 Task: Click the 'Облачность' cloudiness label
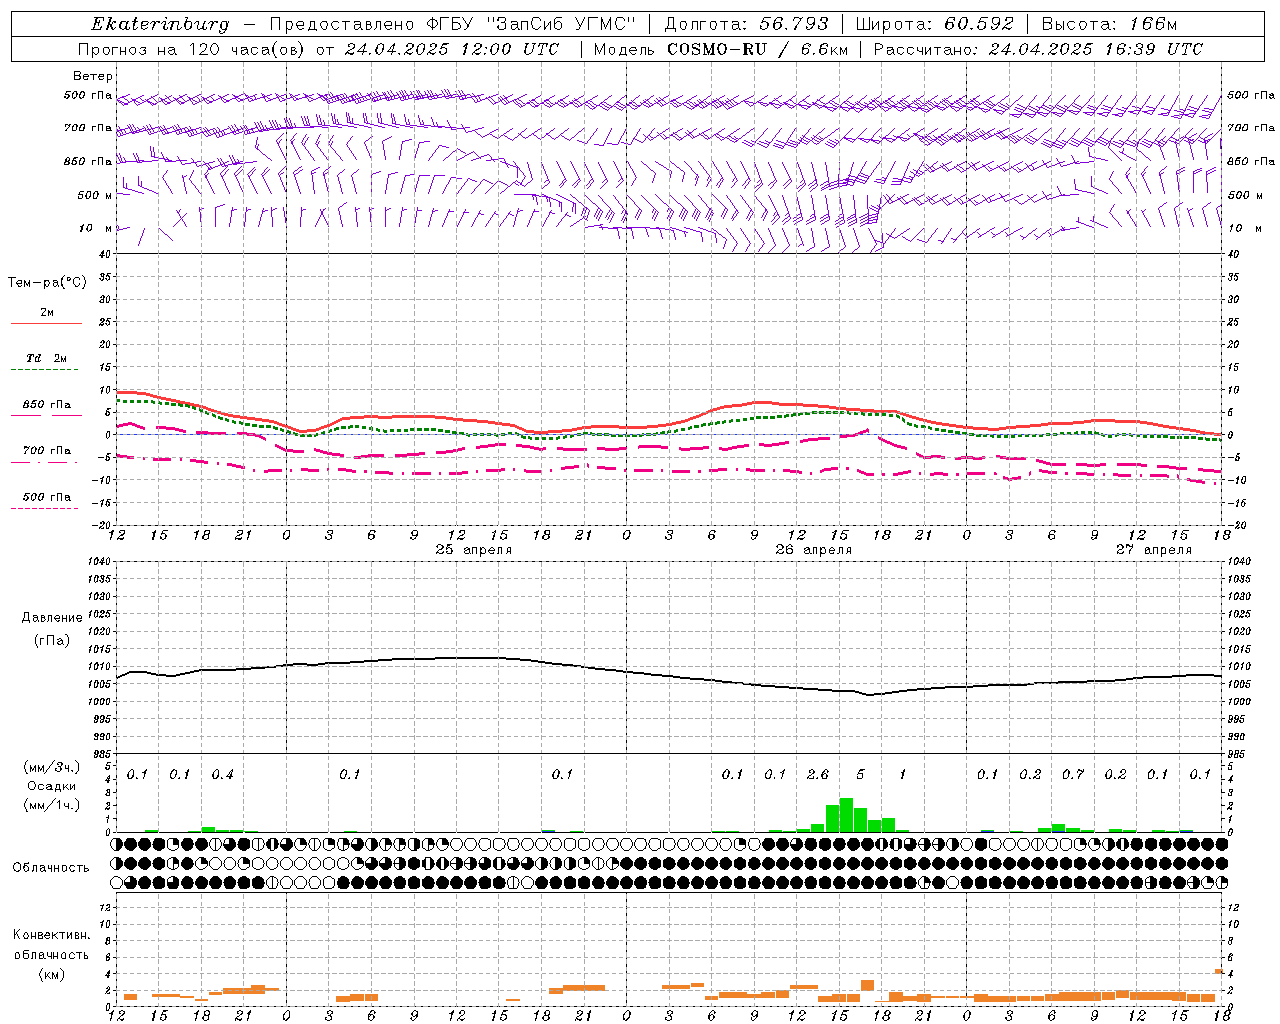(x=51, y=868)
